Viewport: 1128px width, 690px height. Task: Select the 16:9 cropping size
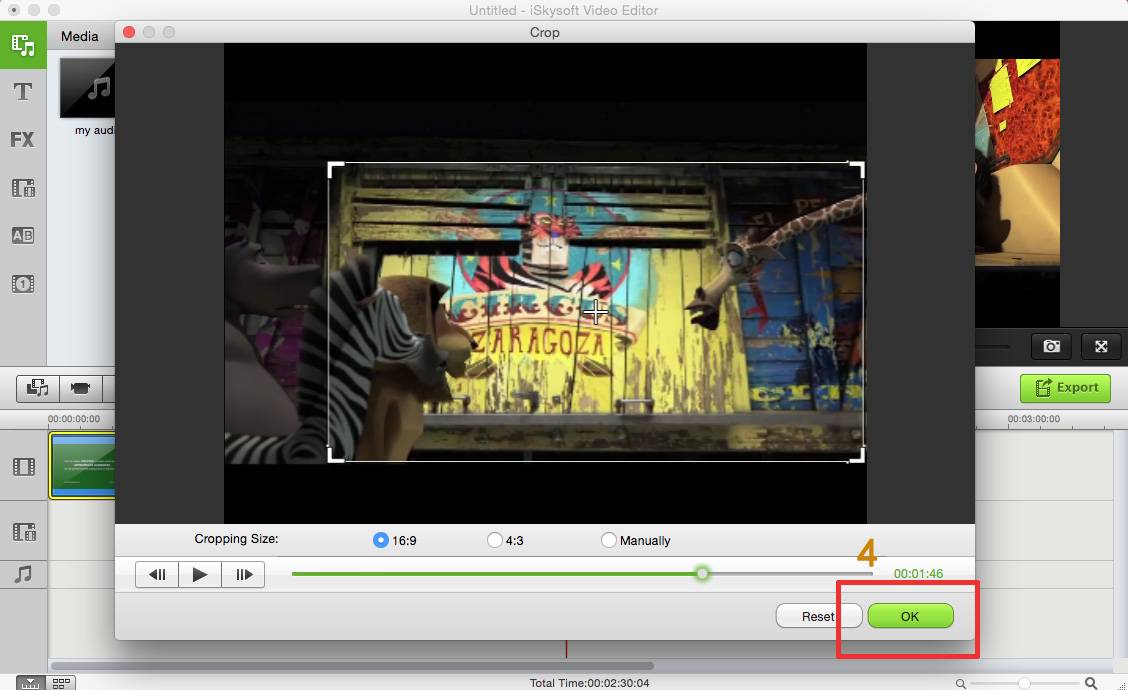pyautogui.click(x=380, y=540)
